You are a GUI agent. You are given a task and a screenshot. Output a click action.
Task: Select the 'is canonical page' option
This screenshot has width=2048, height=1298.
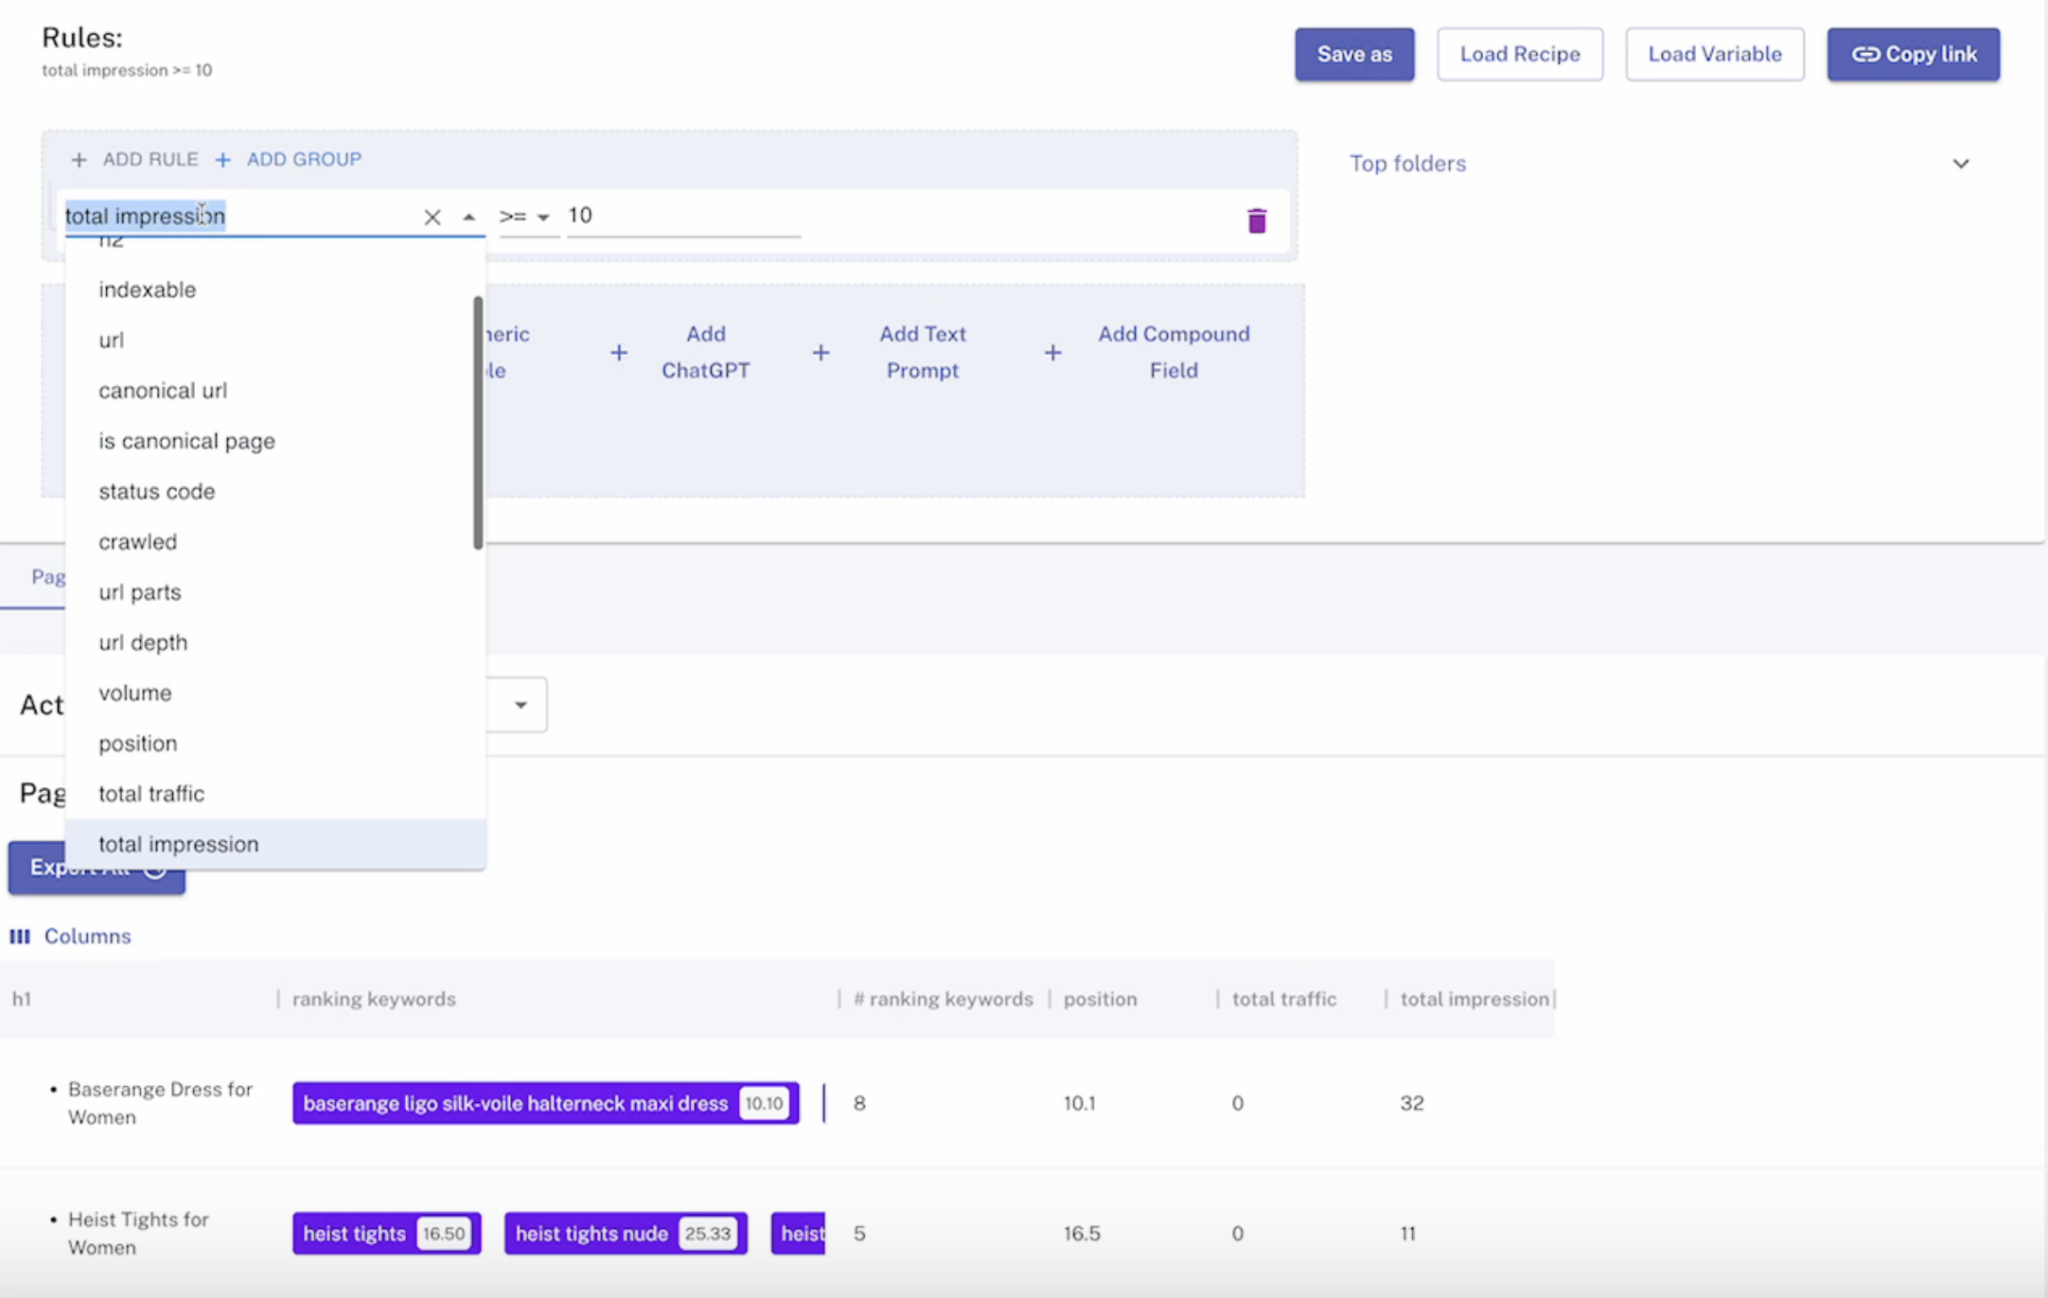(186, 440)
